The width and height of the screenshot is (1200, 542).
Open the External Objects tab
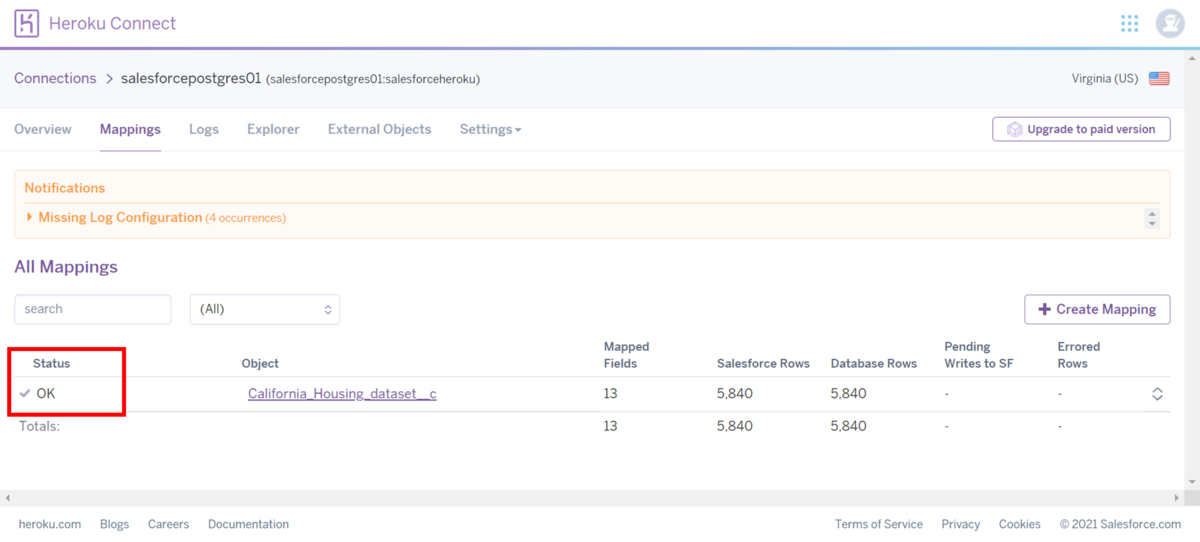click(x=380, y=129)
